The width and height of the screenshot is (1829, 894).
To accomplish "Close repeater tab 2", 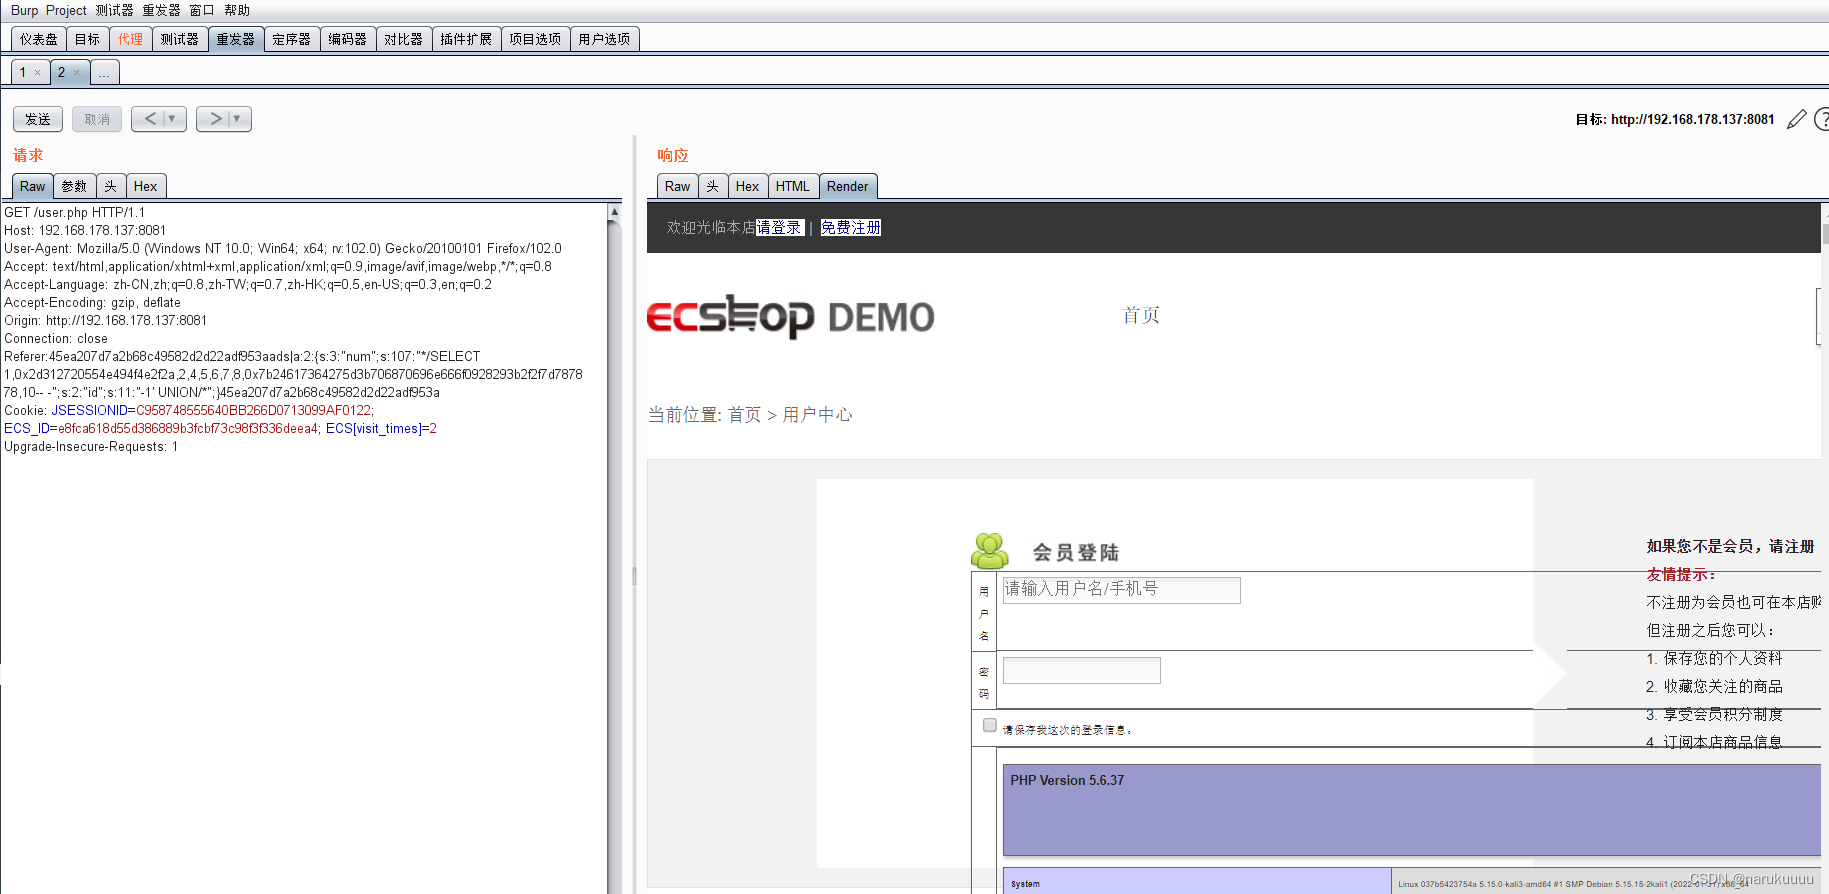I will (76, 72).
